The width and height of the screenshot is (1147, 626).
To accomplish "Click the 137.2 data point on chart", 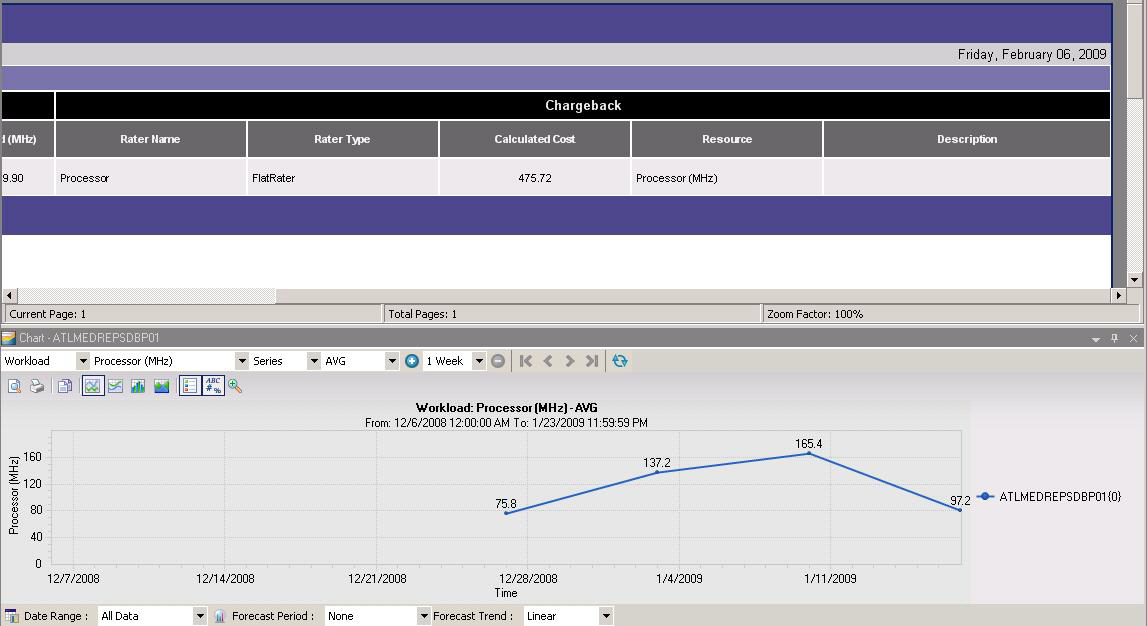I will [x=657, y=472].
